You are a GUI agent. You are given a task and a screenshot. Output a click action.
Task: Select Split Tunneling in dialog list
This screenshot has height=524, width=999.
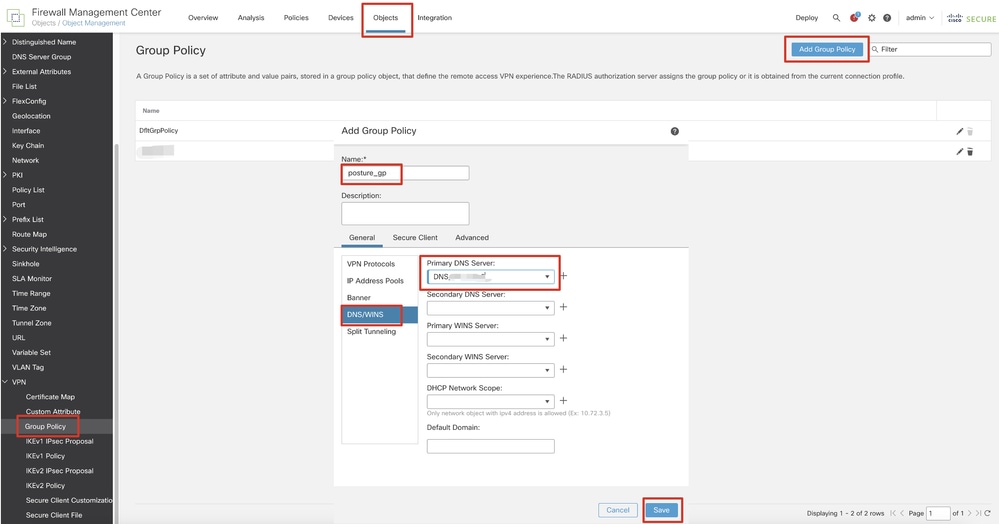(371, 331)
